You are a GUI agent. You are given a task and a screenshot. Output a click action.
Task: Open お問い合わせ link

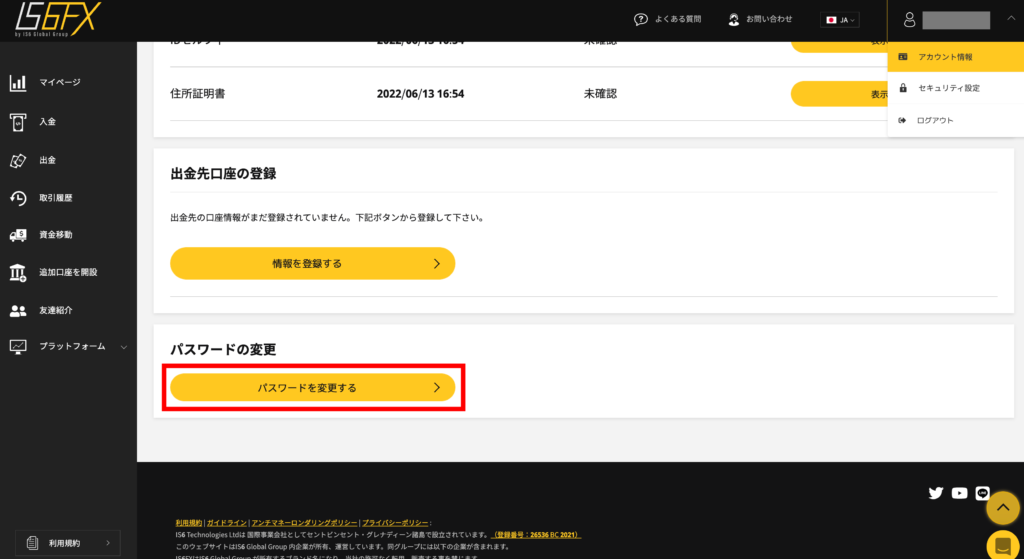point(769,20)
